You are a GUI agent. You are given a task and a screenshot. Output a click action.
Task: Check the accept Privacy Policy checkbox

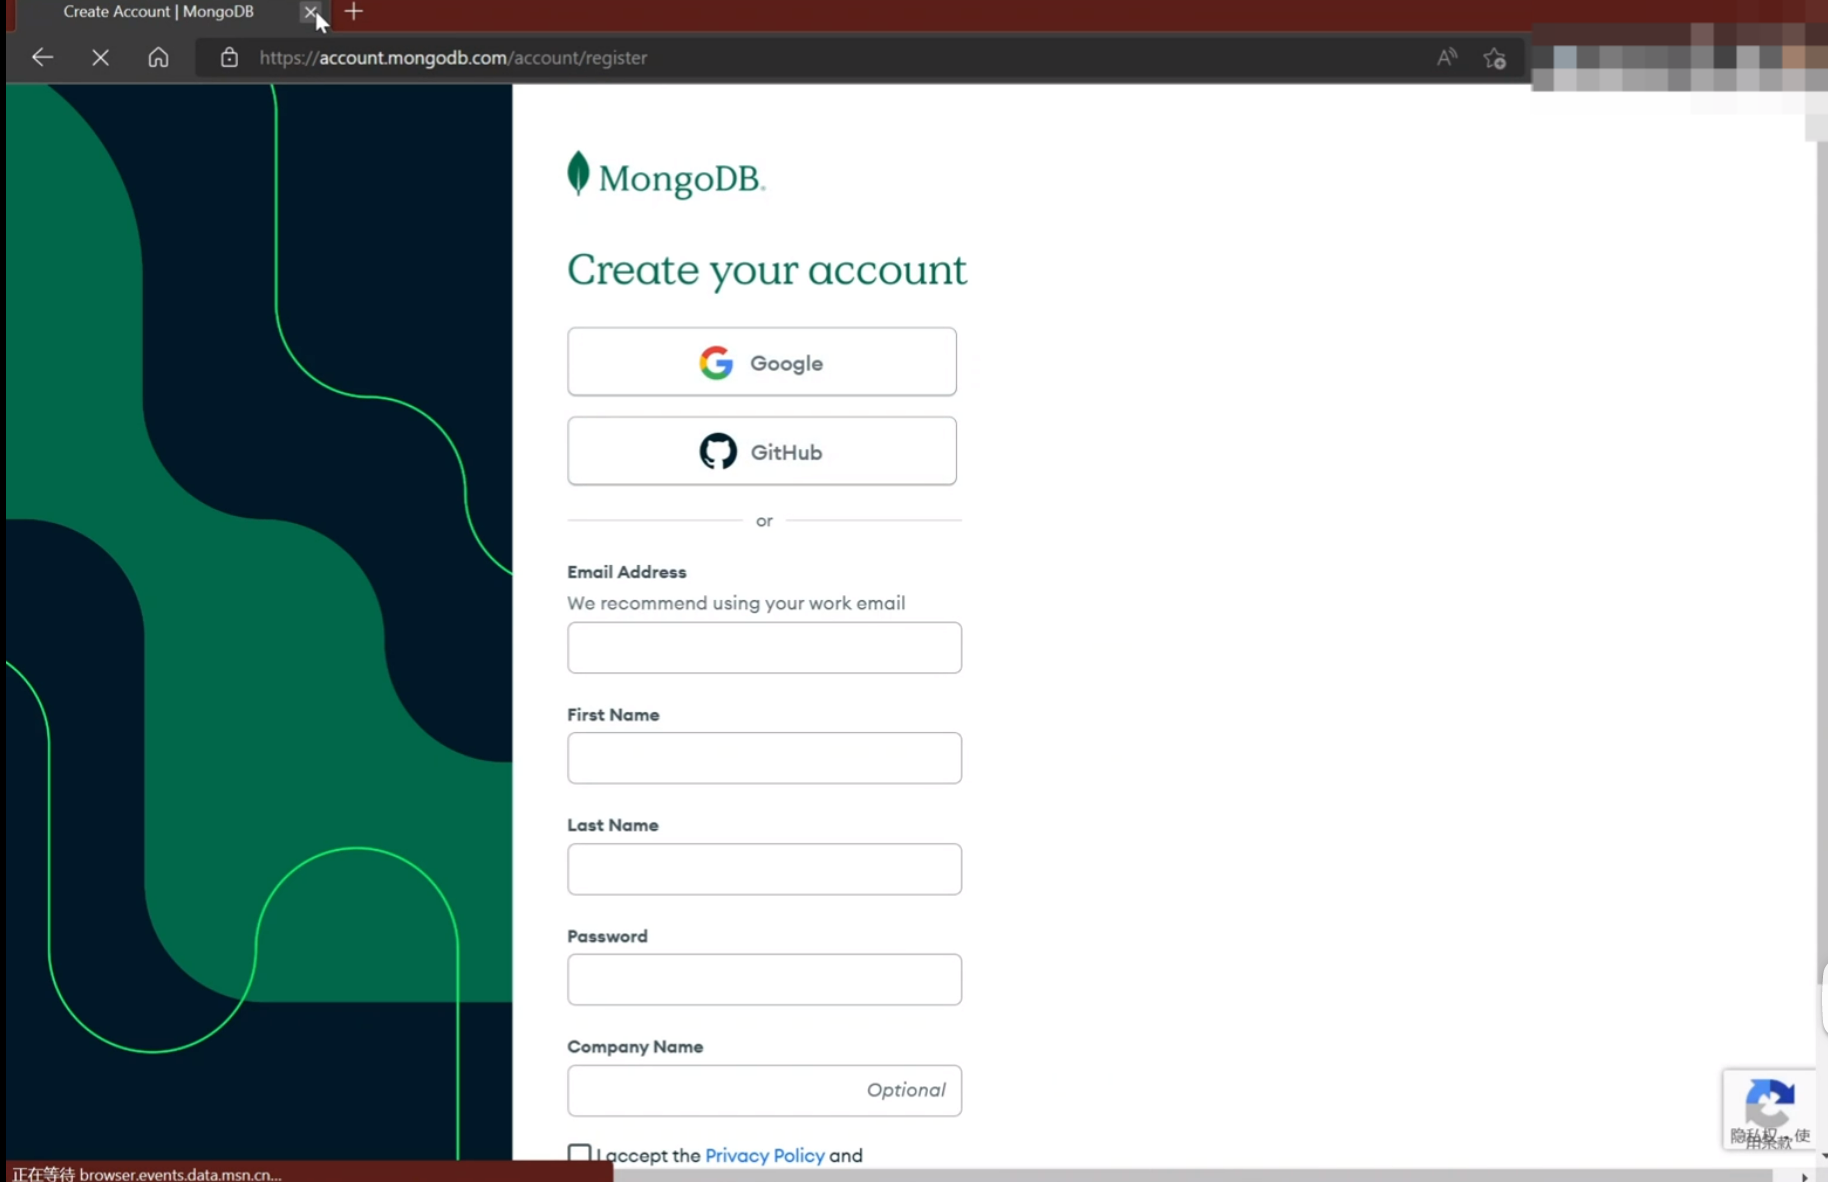coord(579,1154)
